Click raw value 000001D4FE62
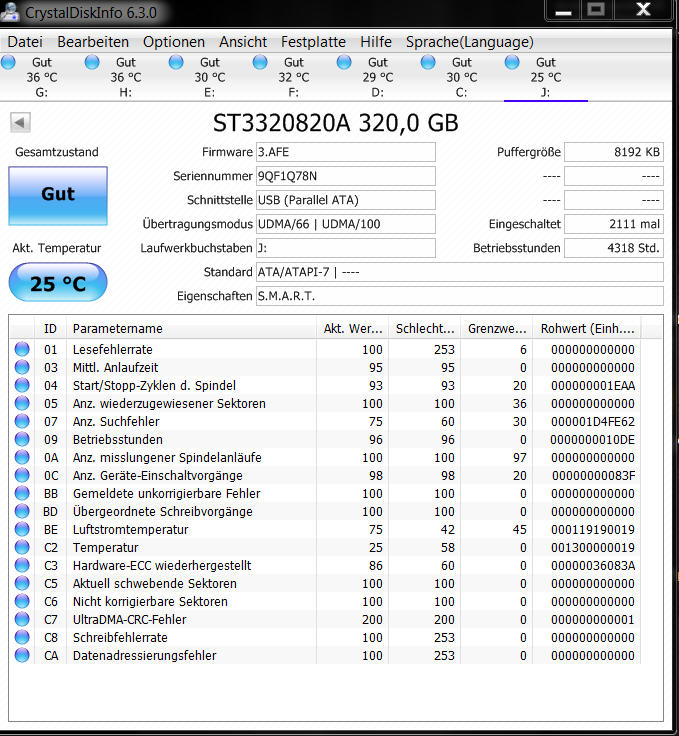This screenshot has width=679, height=736. tap(593, 422)
